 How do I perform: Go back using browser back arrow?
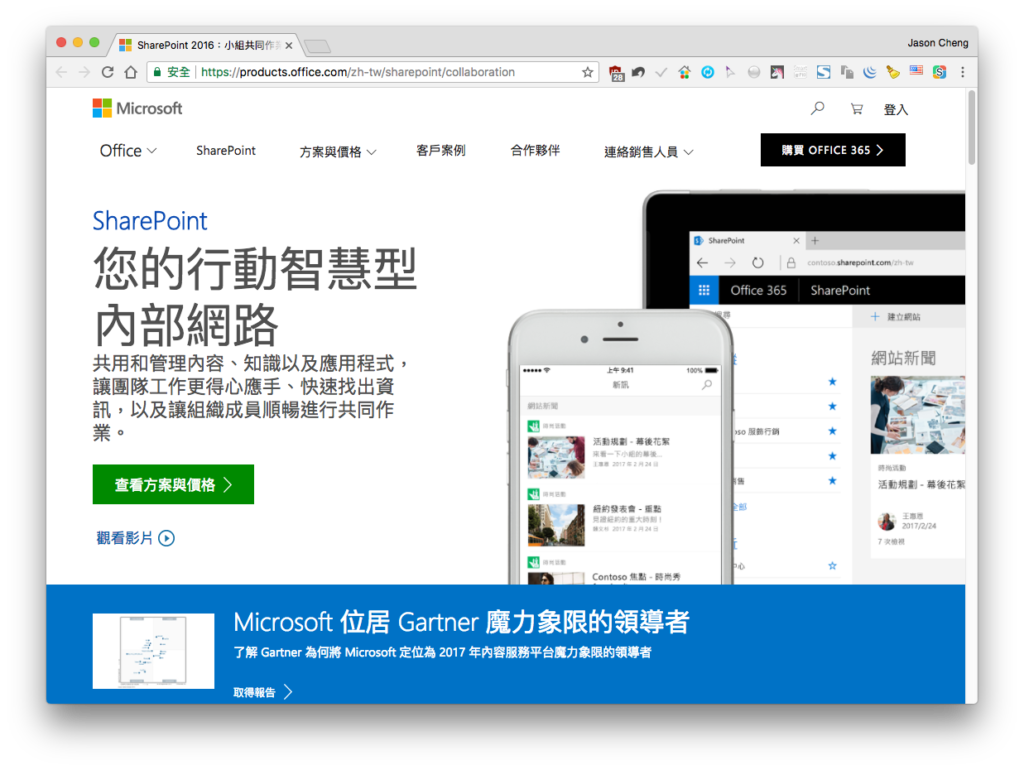[61, 72]
